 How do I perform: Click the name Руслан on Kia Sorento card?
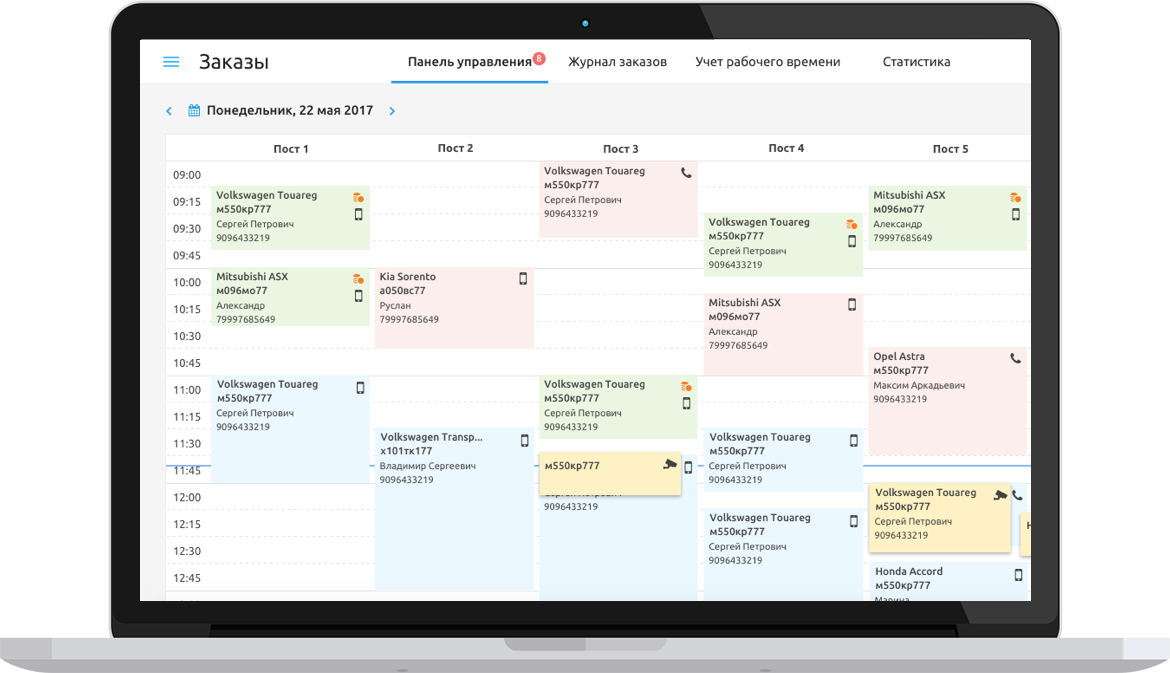[395, 305]
